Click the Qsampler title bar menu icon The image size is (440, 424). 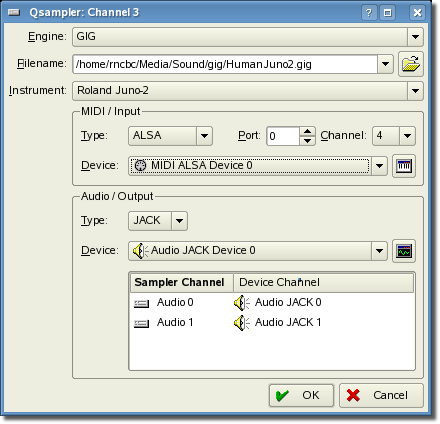tap(14, 13)
